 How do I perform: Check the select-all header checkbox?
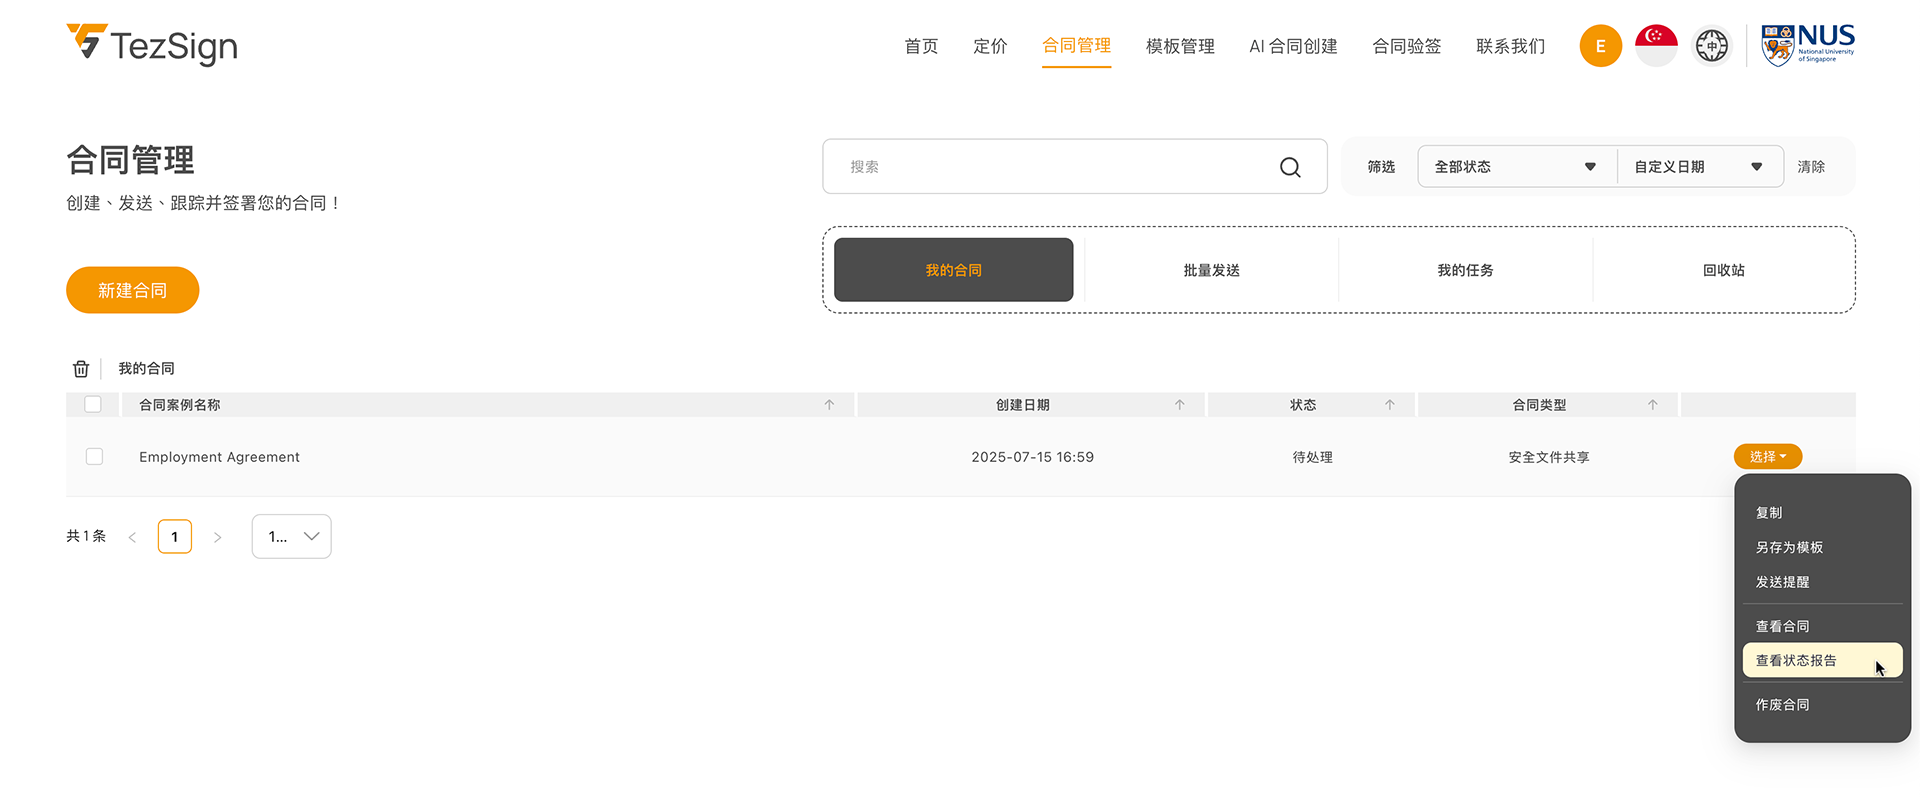pos(93,405)
